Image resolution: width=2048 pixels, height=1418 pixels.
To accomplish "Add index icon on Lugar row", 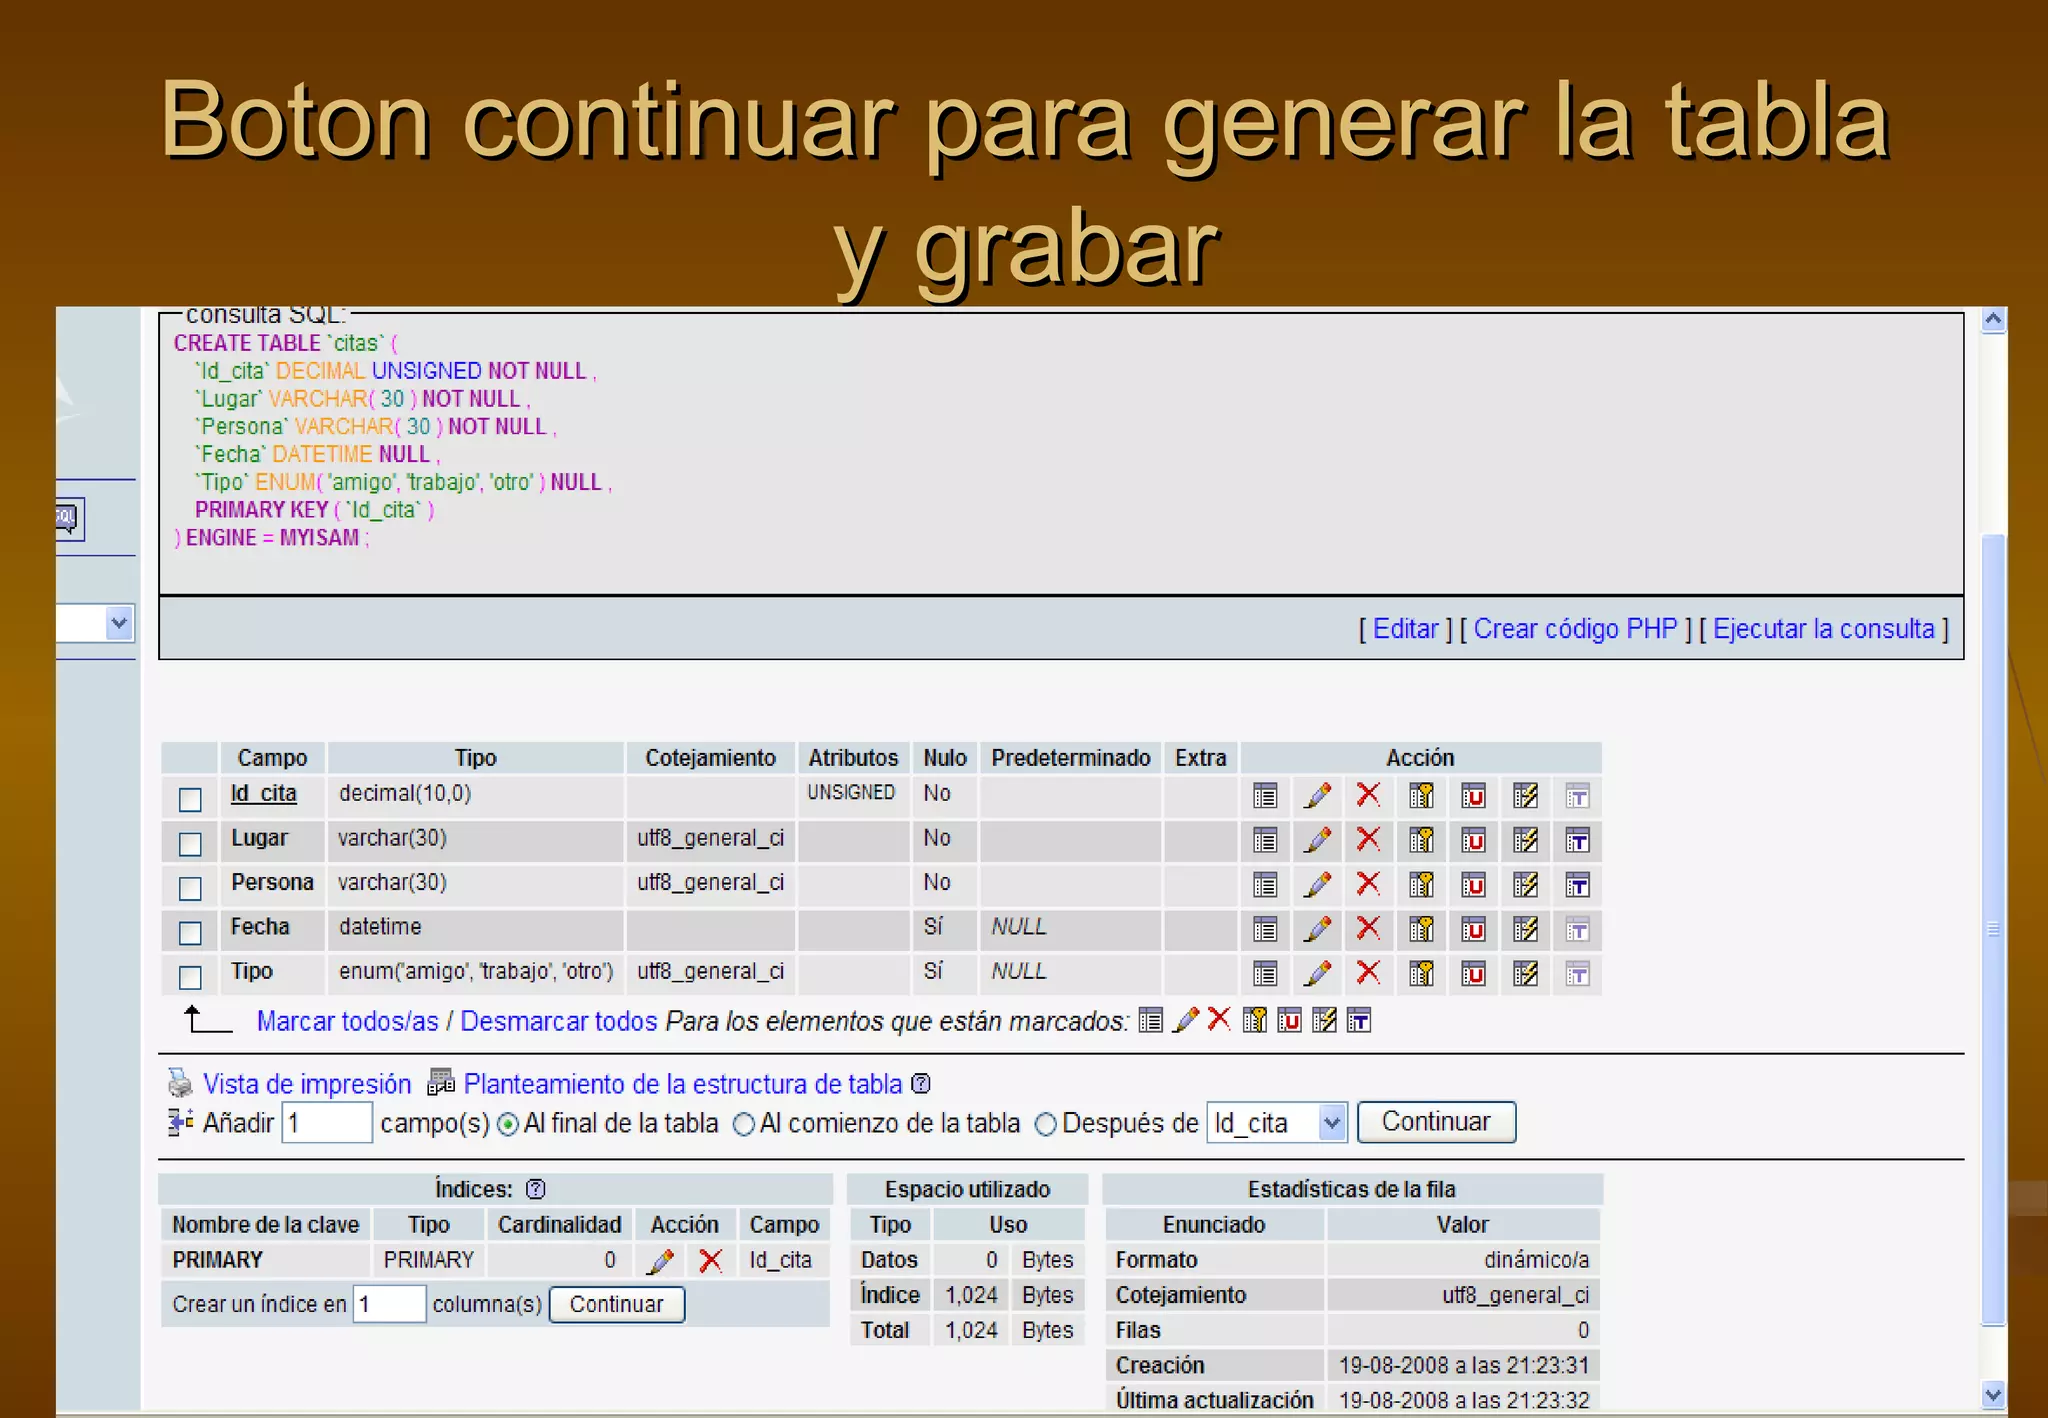I will pos(1525,840).
